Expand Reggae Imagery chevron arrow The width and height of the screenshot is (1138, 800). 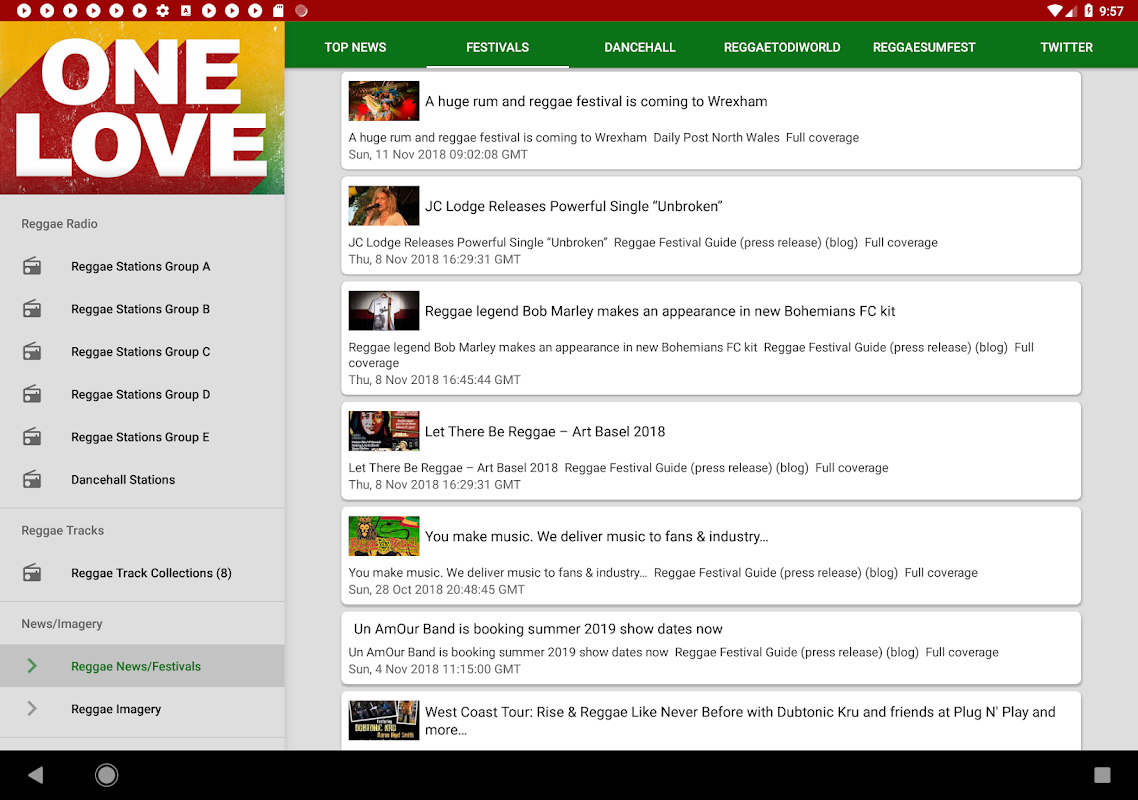click(x=32, y=709)
